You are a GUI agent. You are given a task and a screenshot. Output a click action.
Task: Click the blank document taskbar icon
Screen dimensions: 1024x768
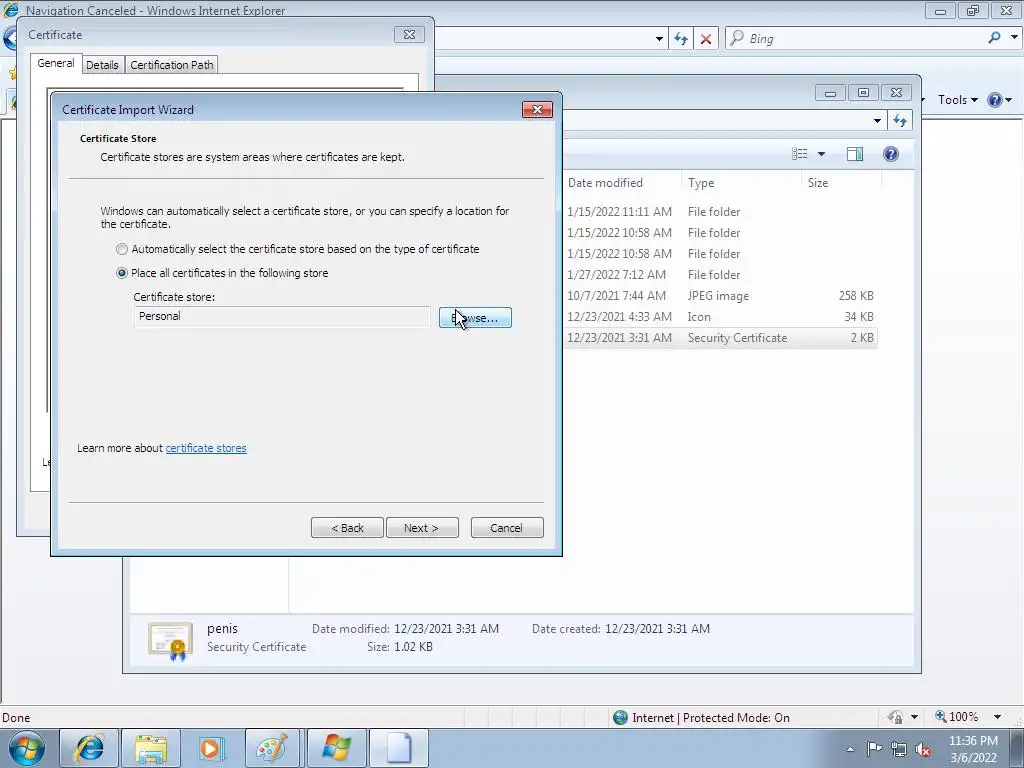point(398,748)
